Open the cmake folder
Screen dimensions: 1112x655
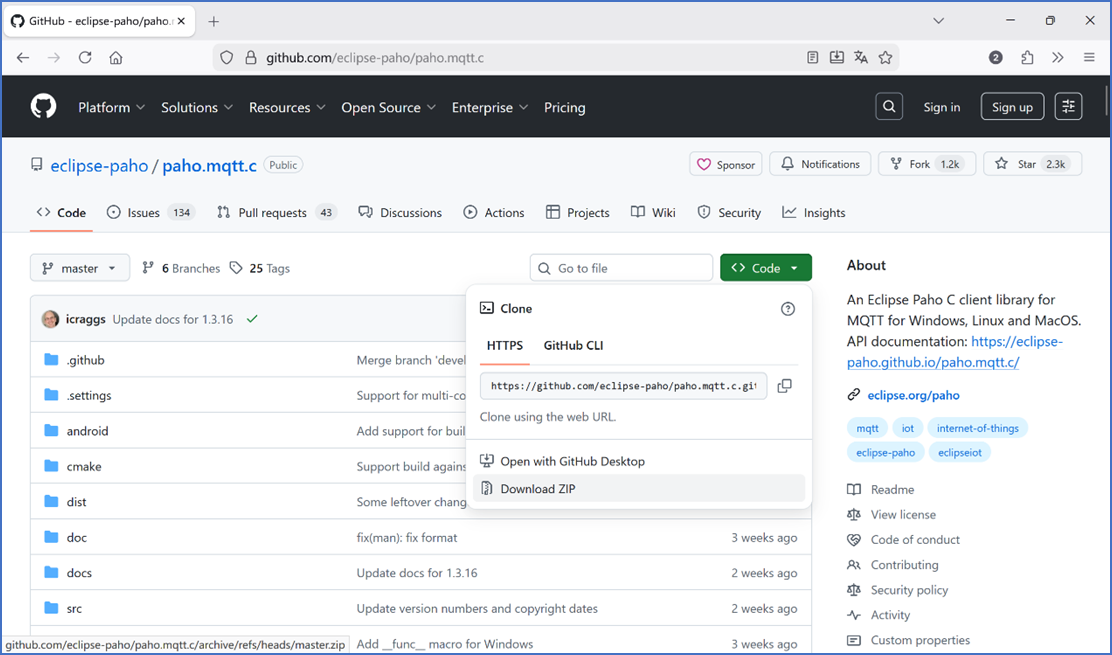(x=84, y=466)
